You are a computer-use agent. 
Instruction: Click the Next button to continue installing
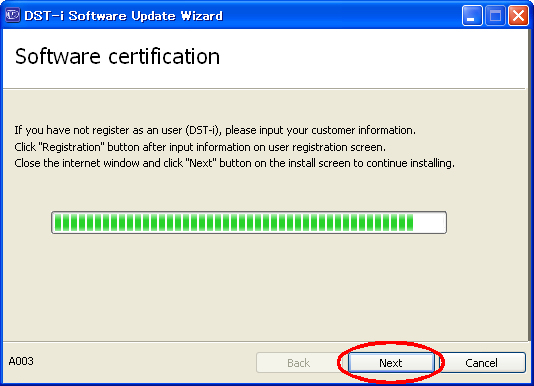point(391,362)
